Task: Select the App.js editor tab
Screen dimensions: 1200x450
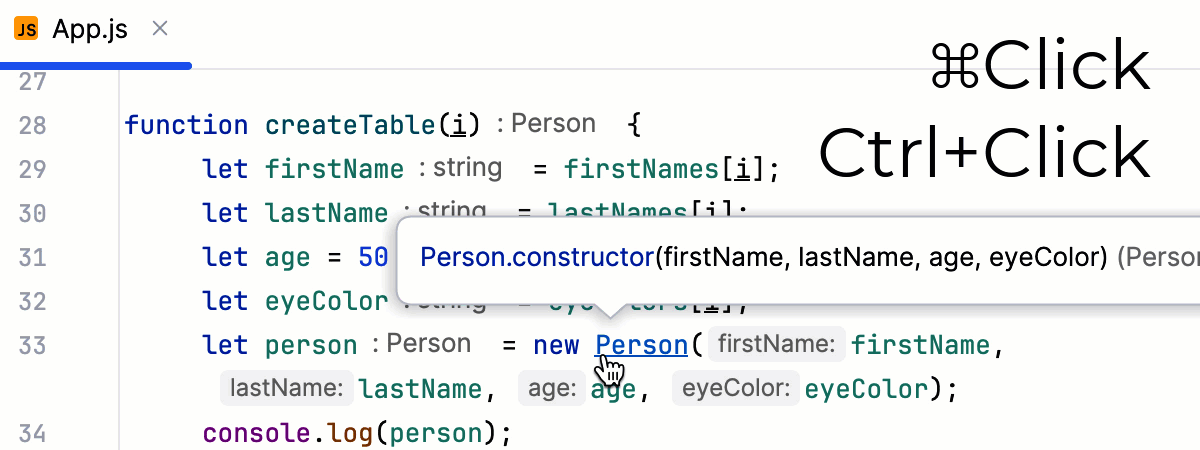Action: point(90,30)
